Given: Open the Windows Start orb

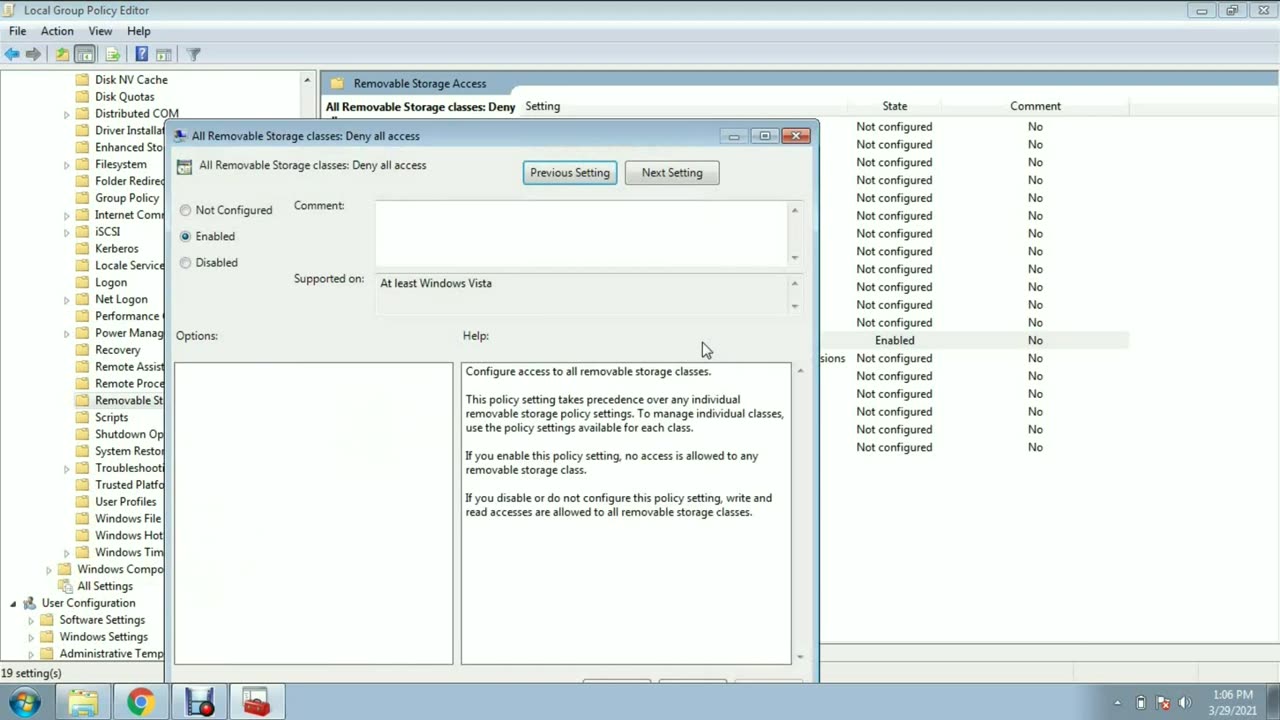Looking at the screenshot, I should point(24,702).
